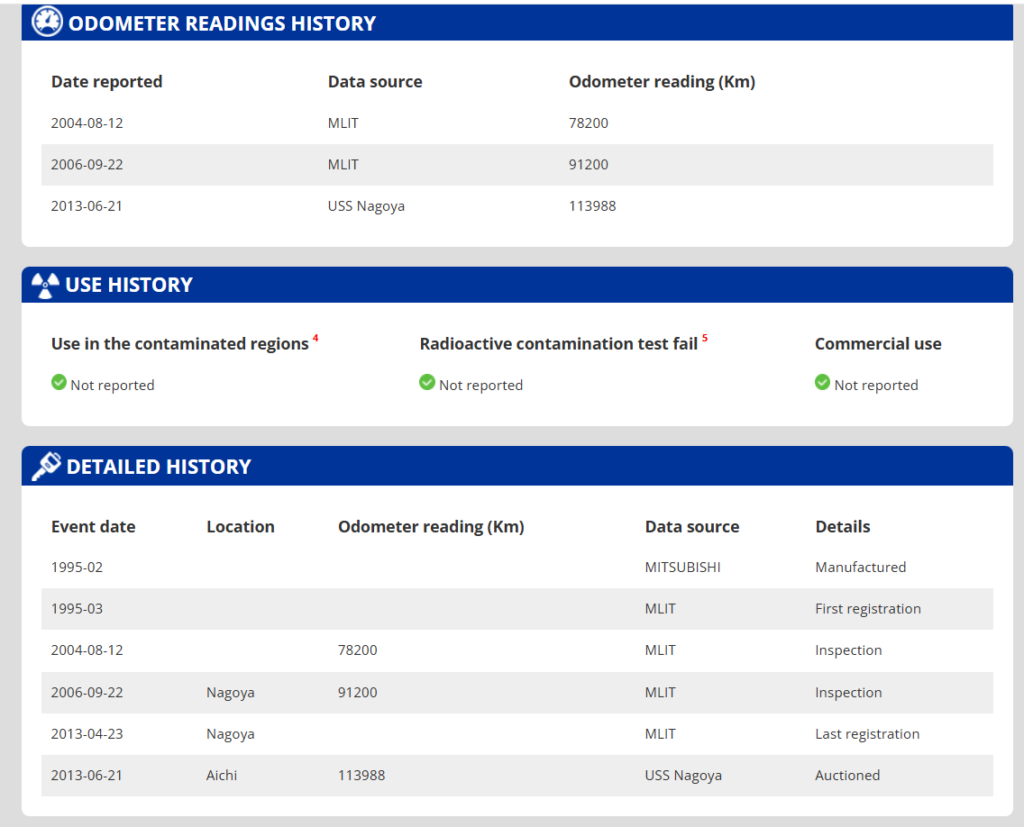
Task: Click green check under Radioactive contamination test
Action: coord(427,383)
